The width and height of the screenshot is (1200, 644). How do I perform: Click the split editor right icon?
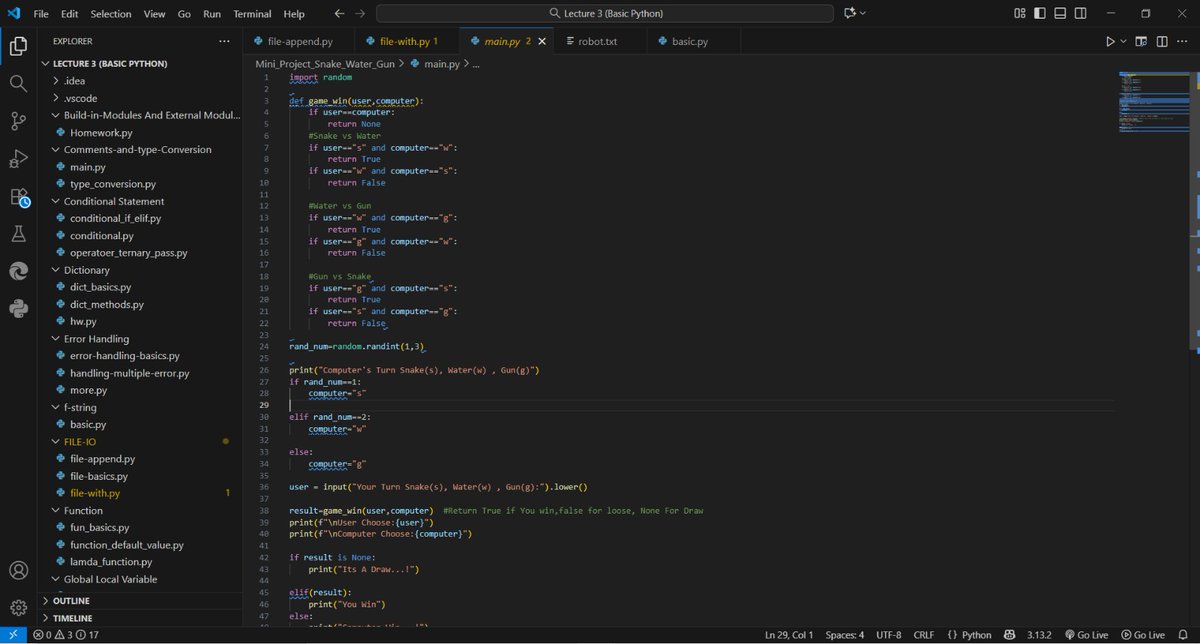1162,42
